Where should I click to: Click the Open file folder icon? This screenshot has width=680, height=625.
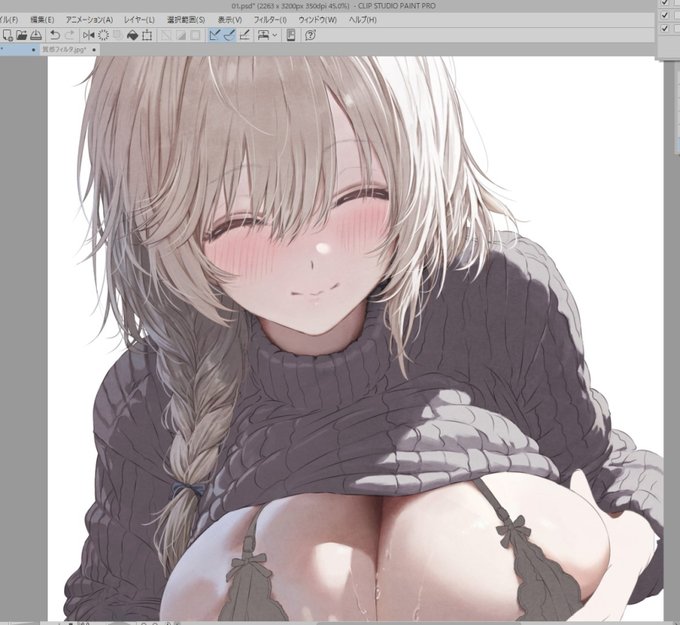(x=22, y=35)
